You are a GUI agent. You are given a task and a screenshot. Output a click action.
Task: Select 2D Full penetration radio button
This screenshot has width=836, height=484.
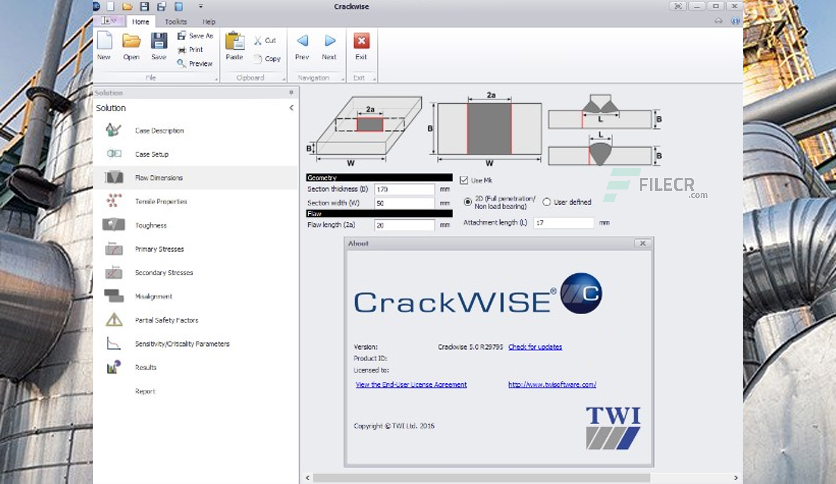pos(468,202)
